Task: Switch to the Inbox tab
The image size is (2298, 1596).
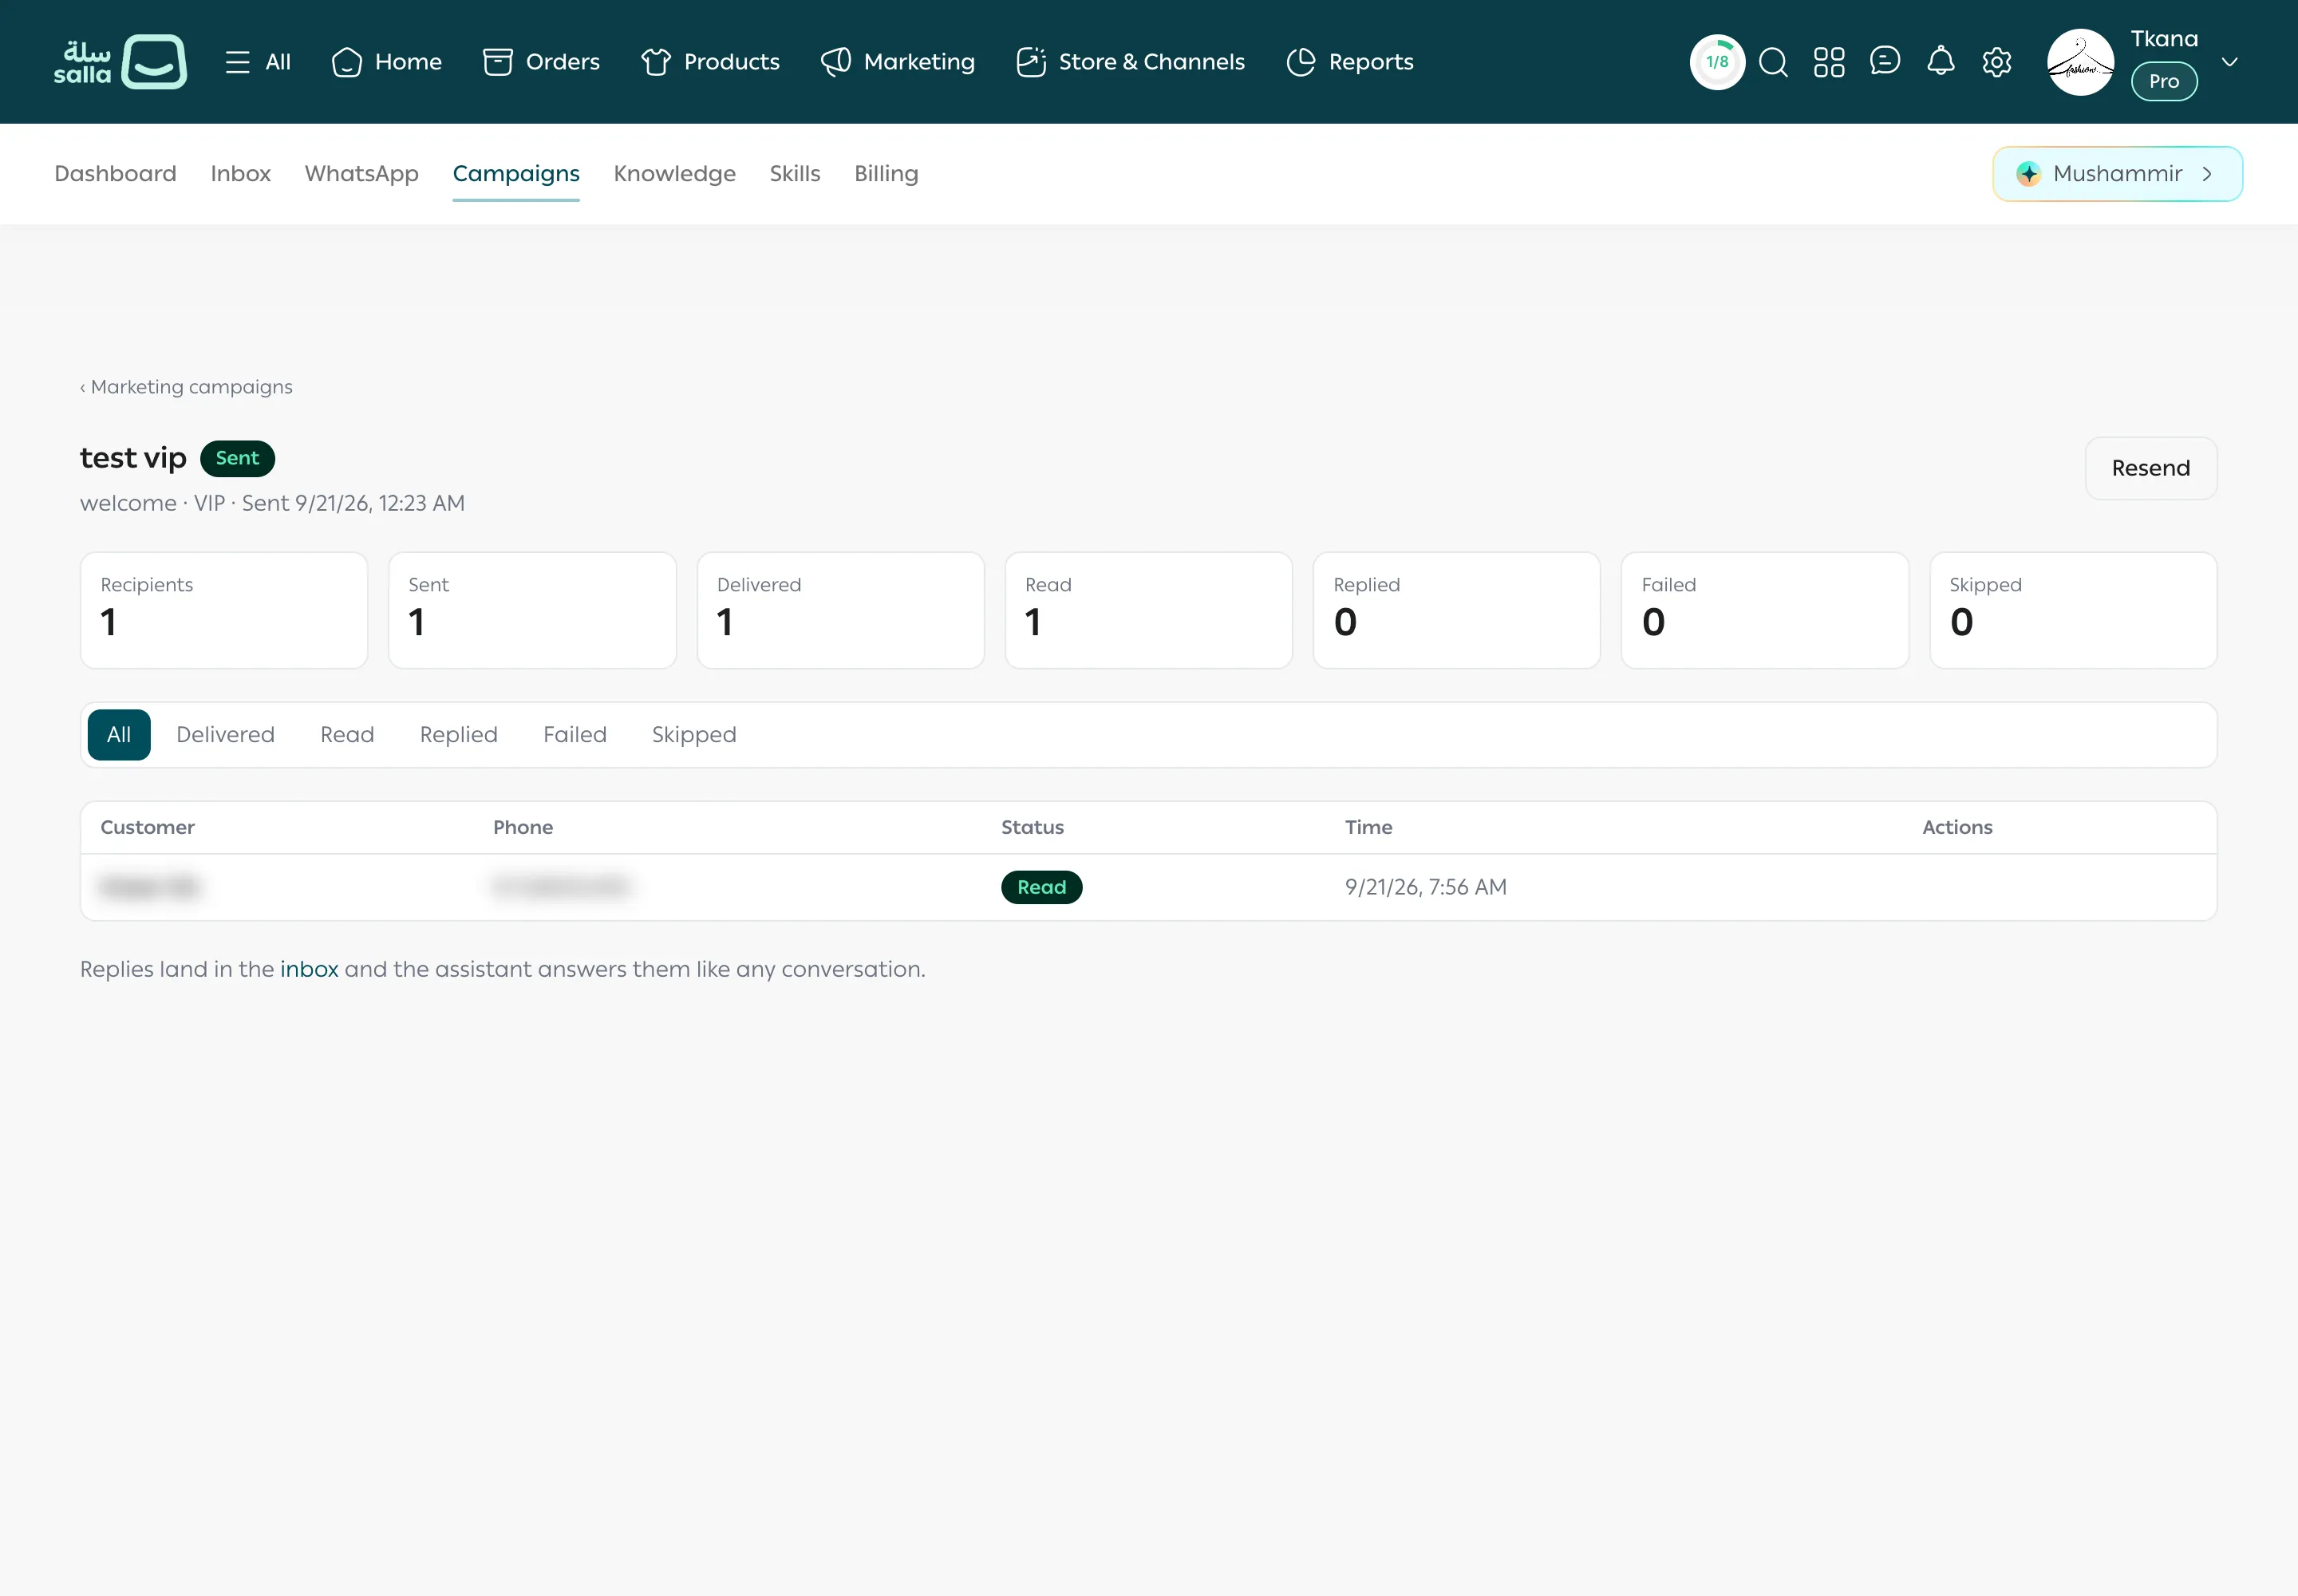Action: pyautogui.click(x=240, y=173)
